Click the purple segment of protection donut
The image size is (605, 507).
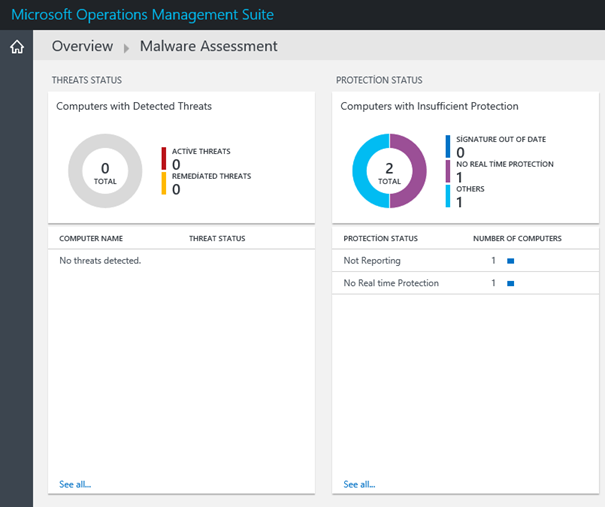tap(419, 171)
